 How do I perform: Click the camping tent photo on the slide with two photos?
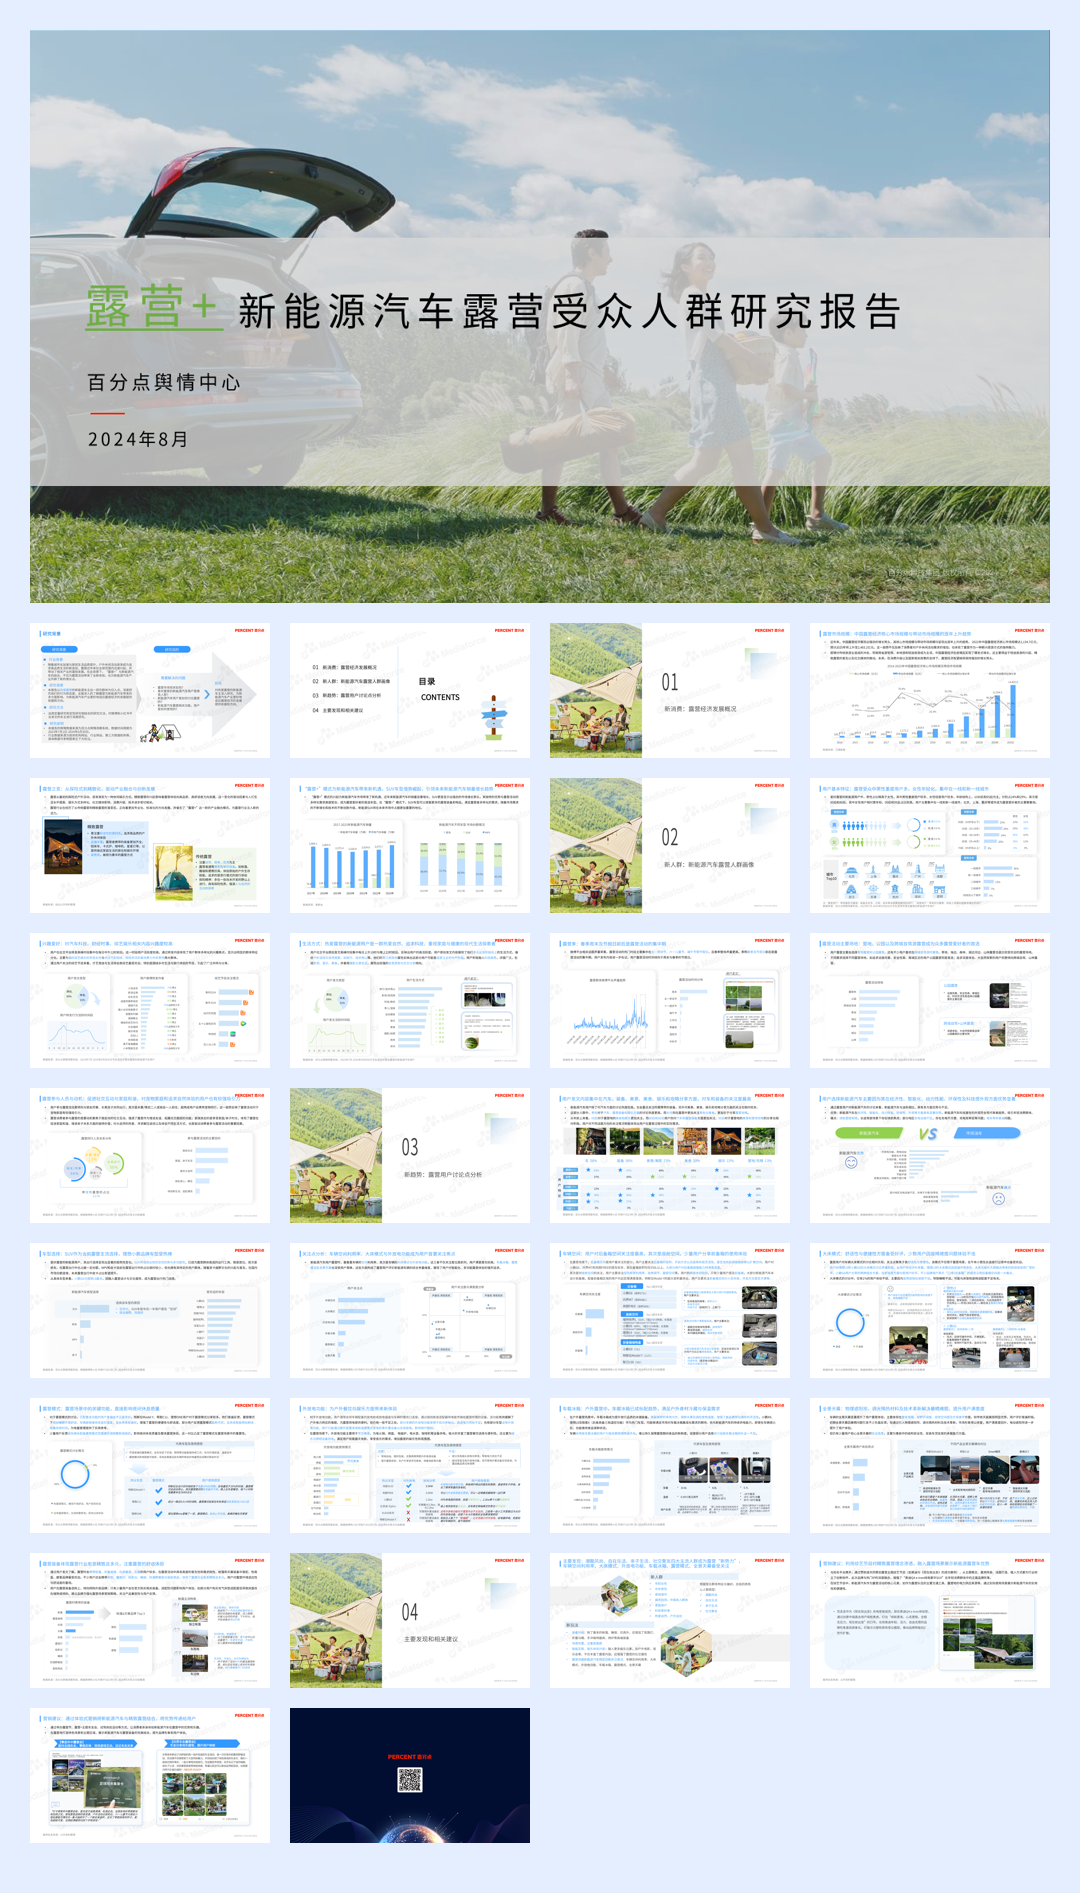click(173, 870)
